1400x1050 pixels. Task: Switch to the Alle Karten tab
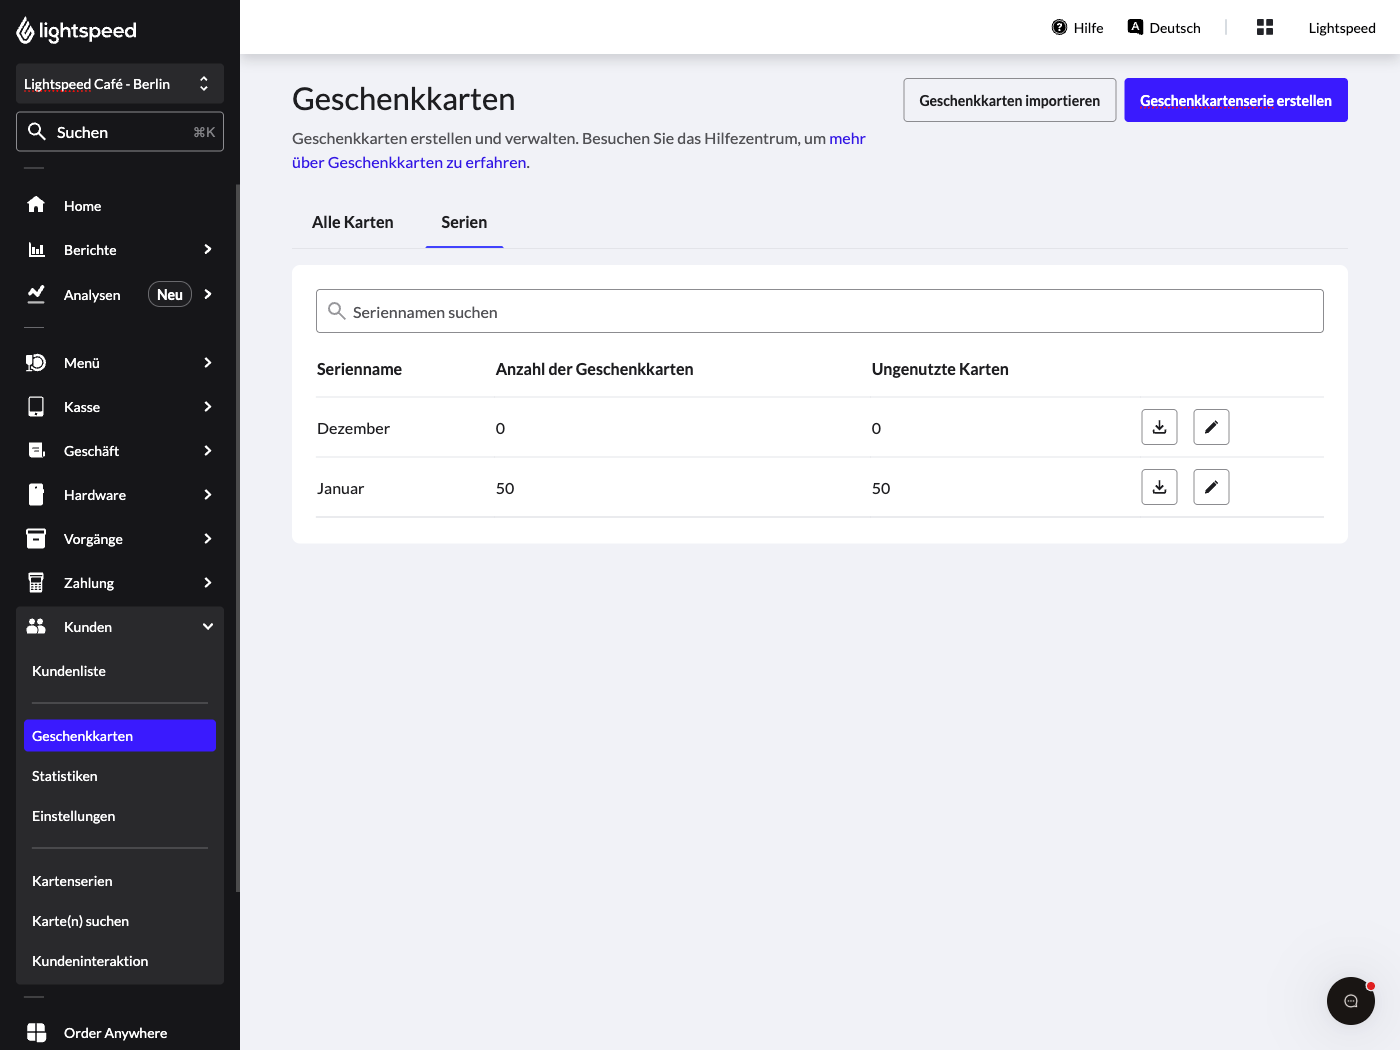[353, 222]
